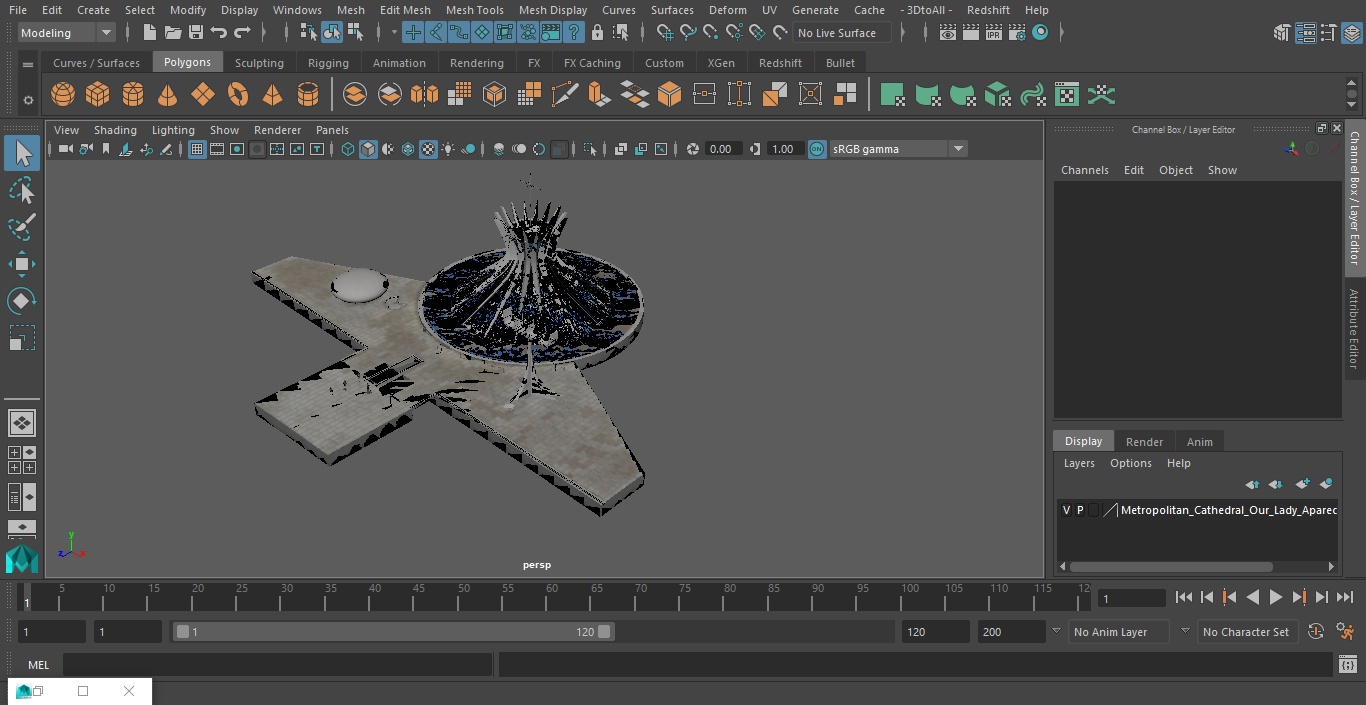
Task: Toggle wireframe on shaded cube icon
Action: pyautogui.click(x=368, y=149)
